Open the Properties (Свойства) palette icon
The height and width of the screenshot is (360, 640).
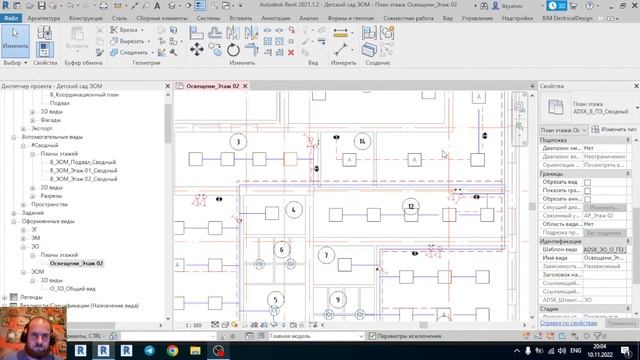point(44,50)
